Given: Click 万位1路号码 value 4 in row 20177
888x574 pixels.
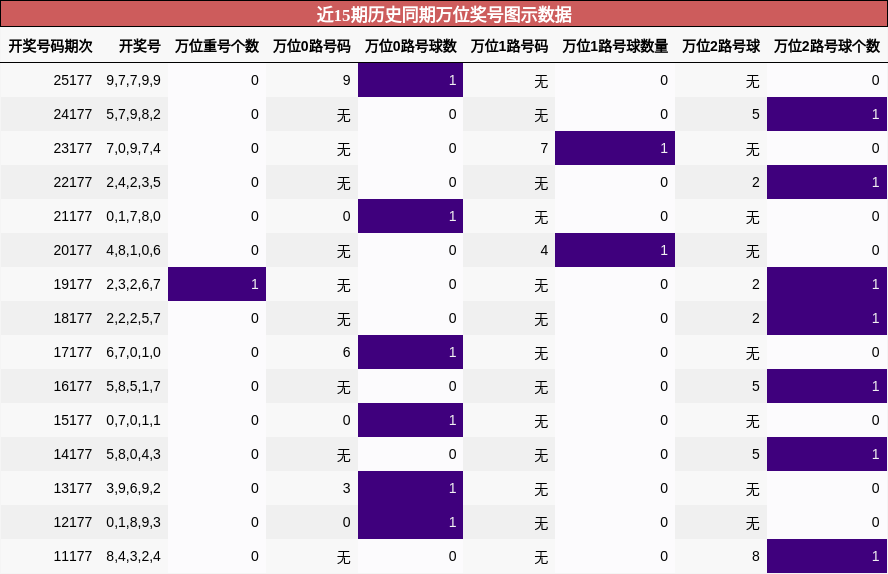Looking at the screenshot, I should coord(544,250).
